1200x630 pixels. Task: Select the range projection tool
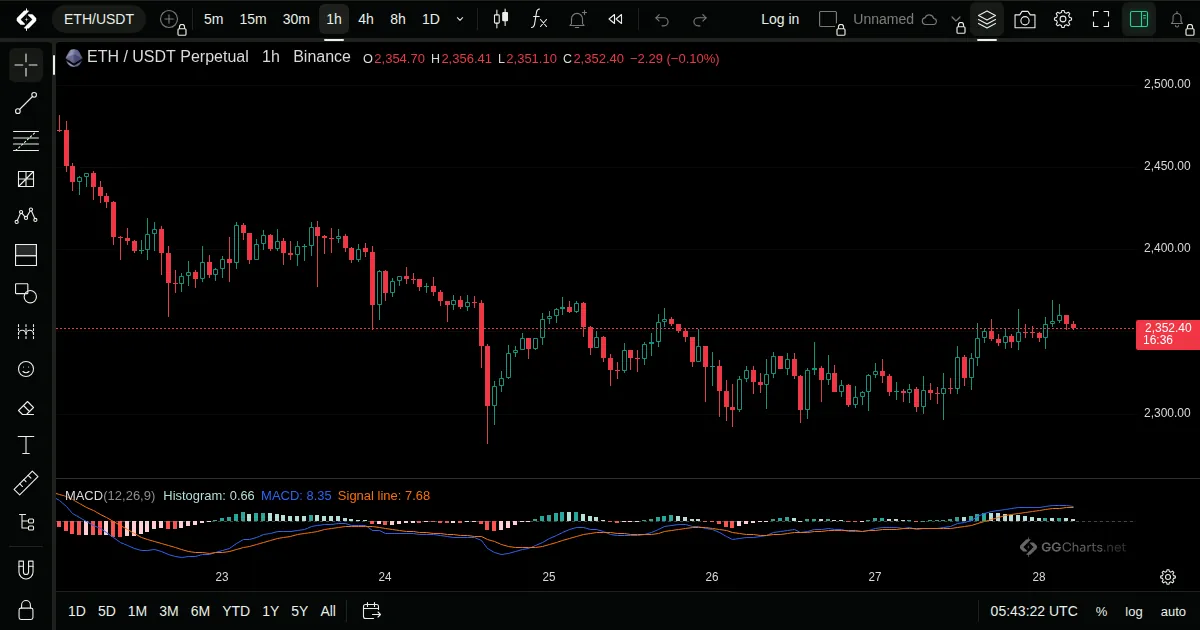[26, 331]
